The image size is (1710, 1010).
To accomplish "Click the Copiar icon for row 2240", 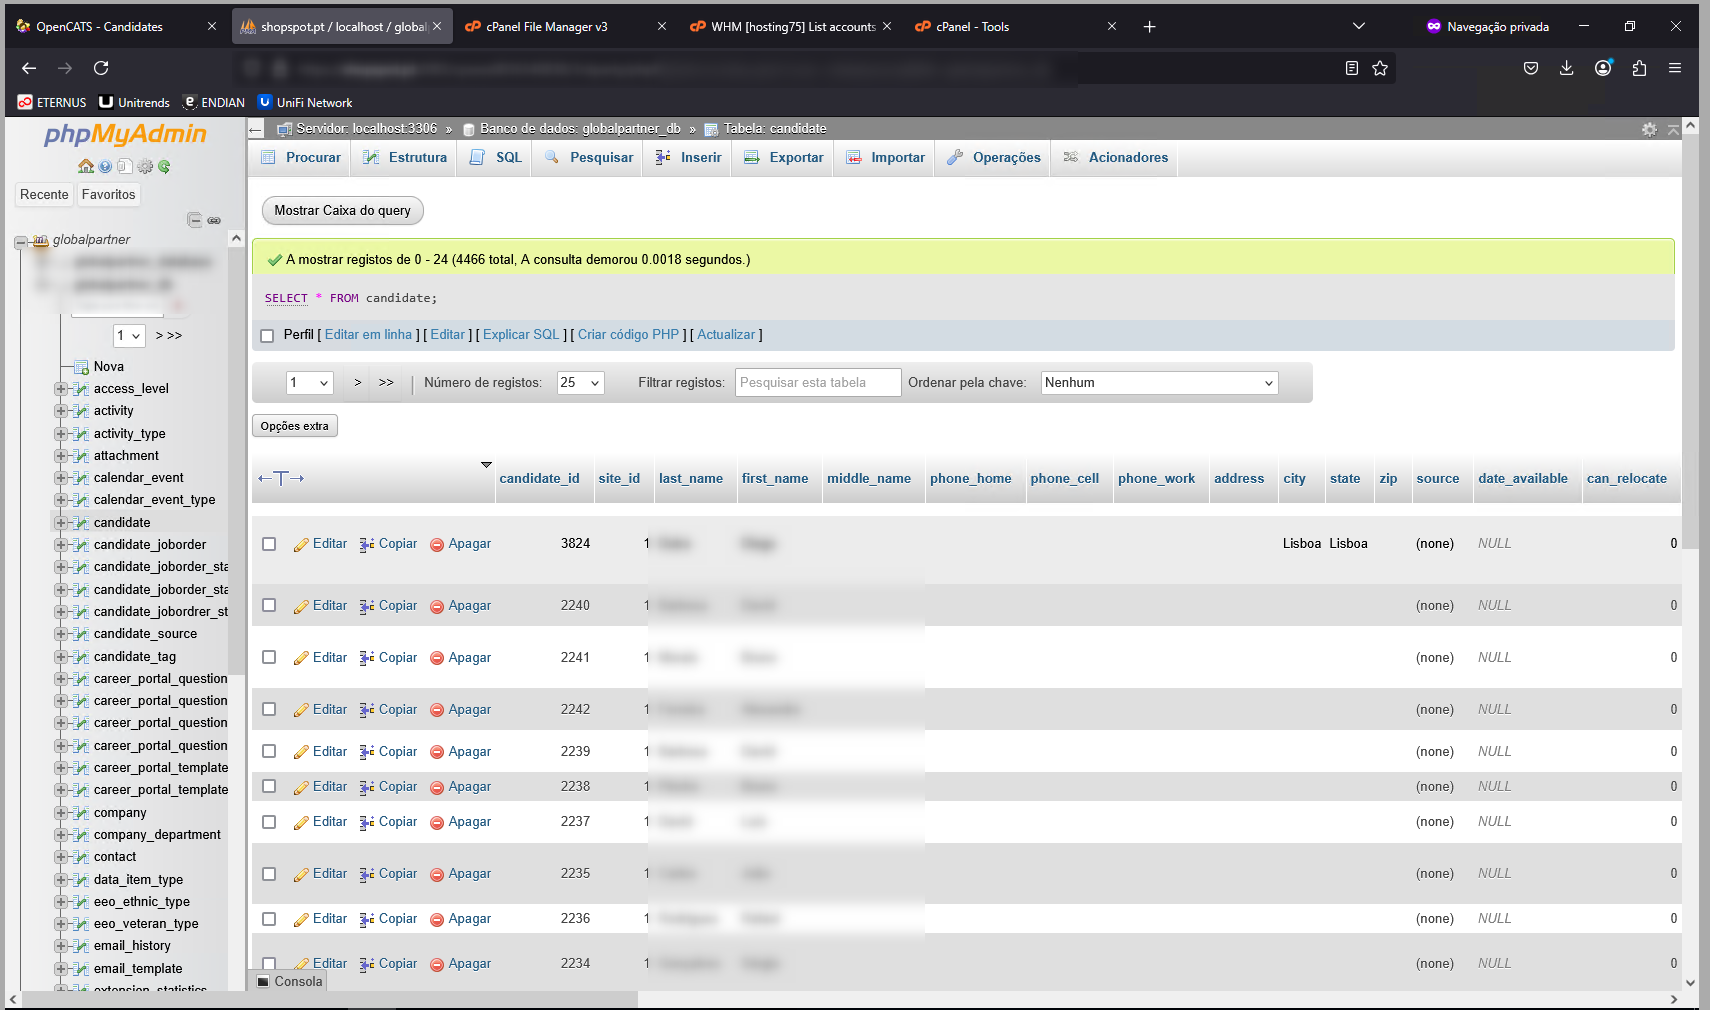I will 367,606.
